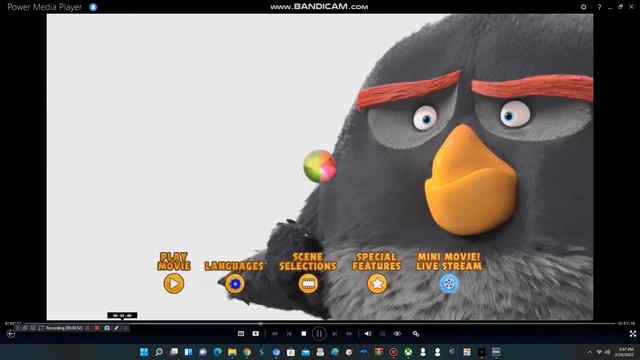Open the Special Features star icon
Viewport: 640px width, 360px height.
tap(377, 283)
